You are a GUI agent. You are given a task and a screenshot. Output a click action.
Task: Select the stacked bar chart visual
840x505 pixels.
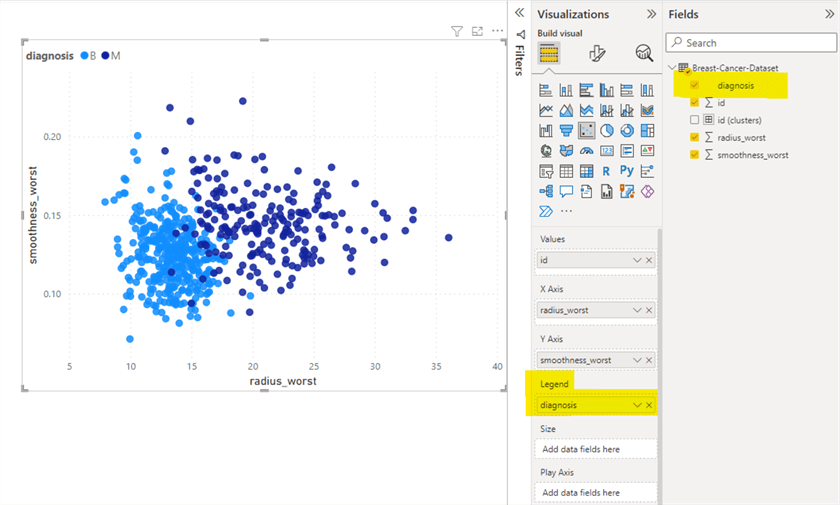[545, 90]
